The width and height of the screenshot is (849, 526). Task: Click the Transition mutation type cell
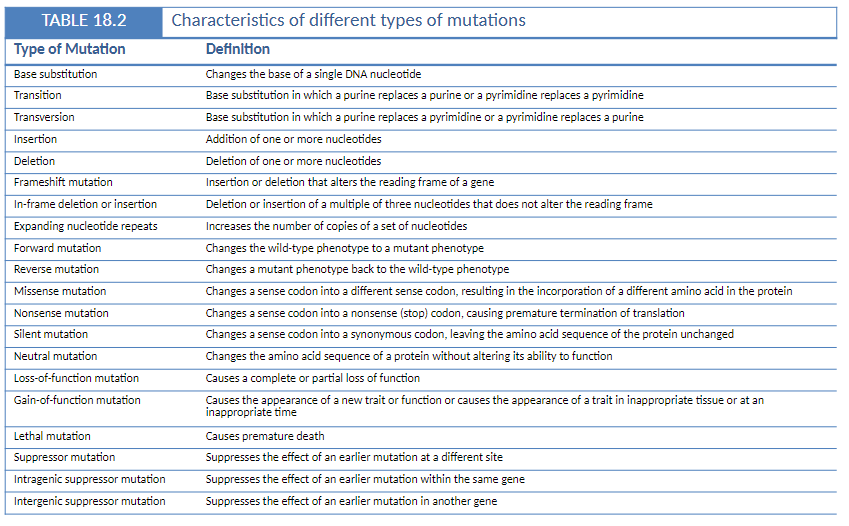point(38,95)
